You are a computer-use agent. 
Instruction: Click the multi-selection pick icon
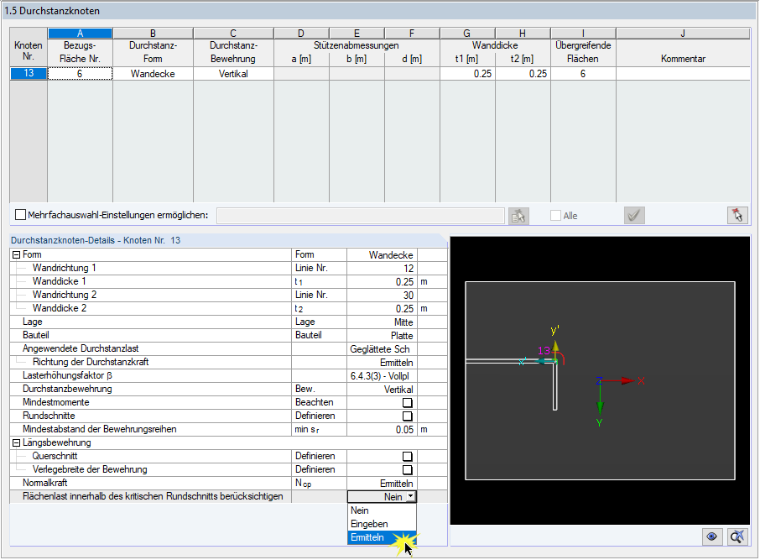click(519, 215)
